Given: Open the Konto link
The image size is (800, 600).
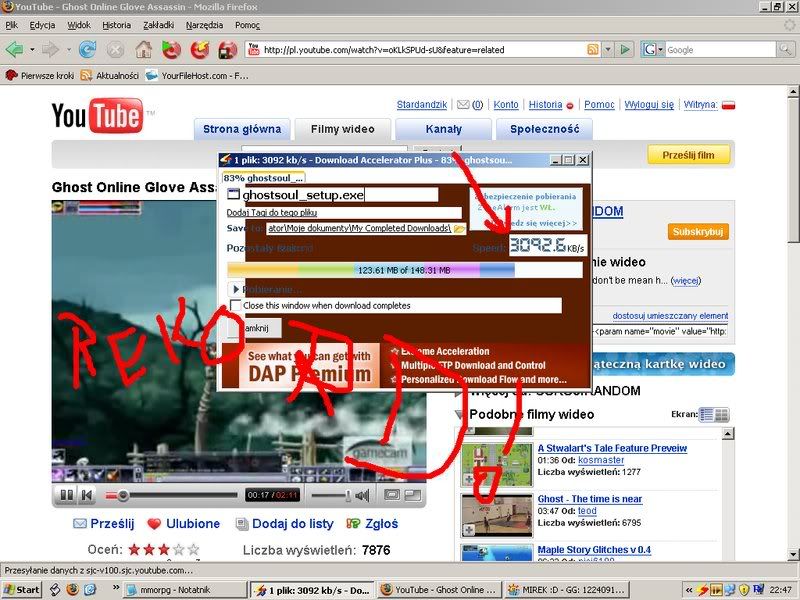Looking at the screenshot, I should coord(506,105).
